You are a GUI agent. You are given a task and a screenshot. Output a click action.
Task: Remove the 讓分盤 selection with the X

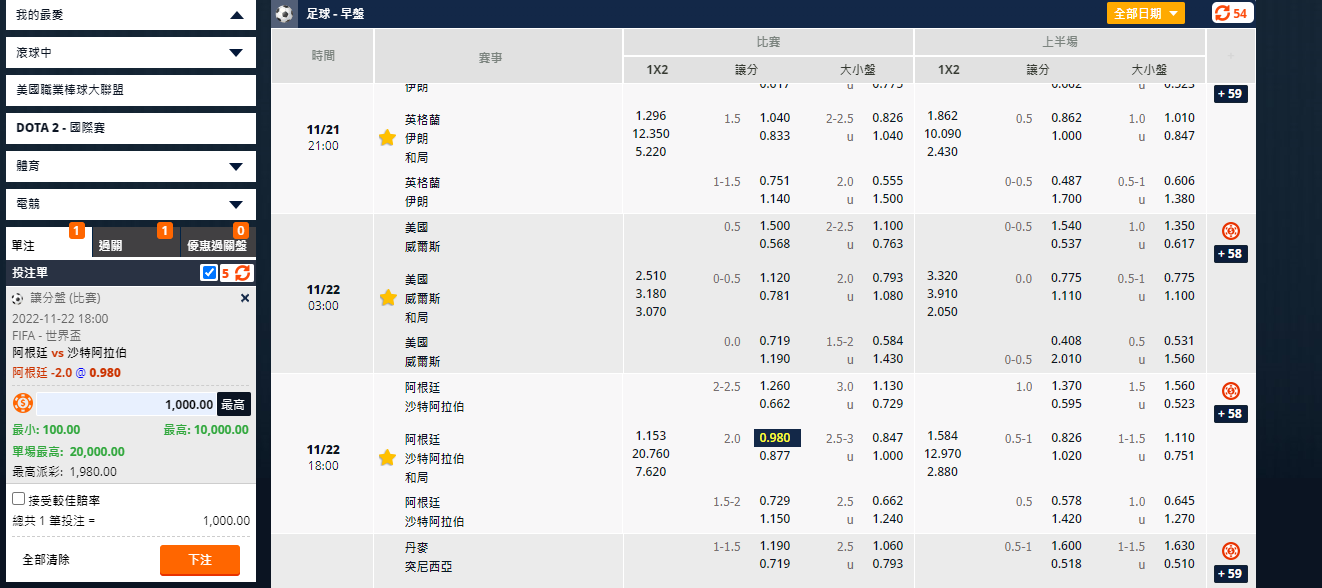coord(245,297)
